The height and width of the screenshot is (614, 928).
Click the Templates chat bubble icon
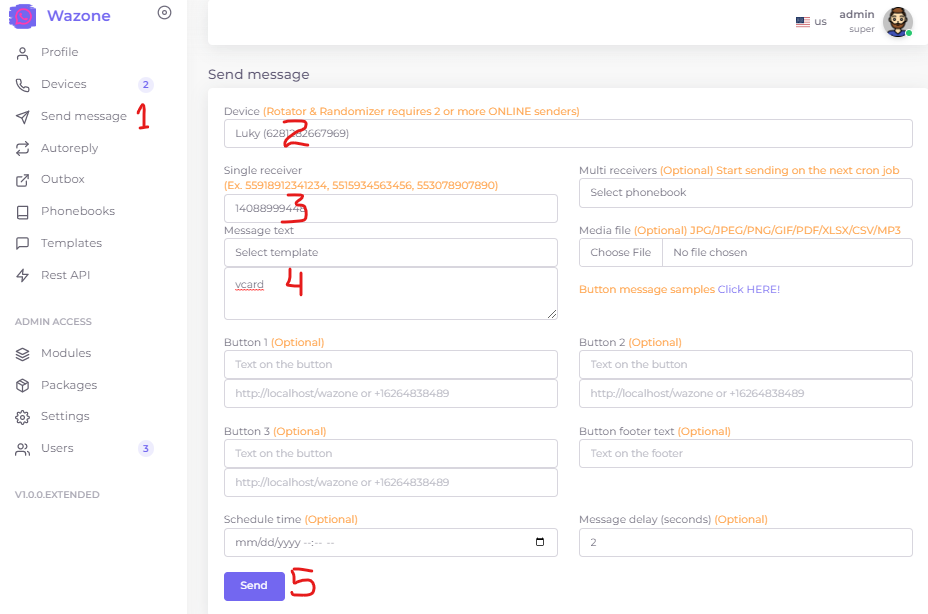pyautogui.click(x=22, y=244)
